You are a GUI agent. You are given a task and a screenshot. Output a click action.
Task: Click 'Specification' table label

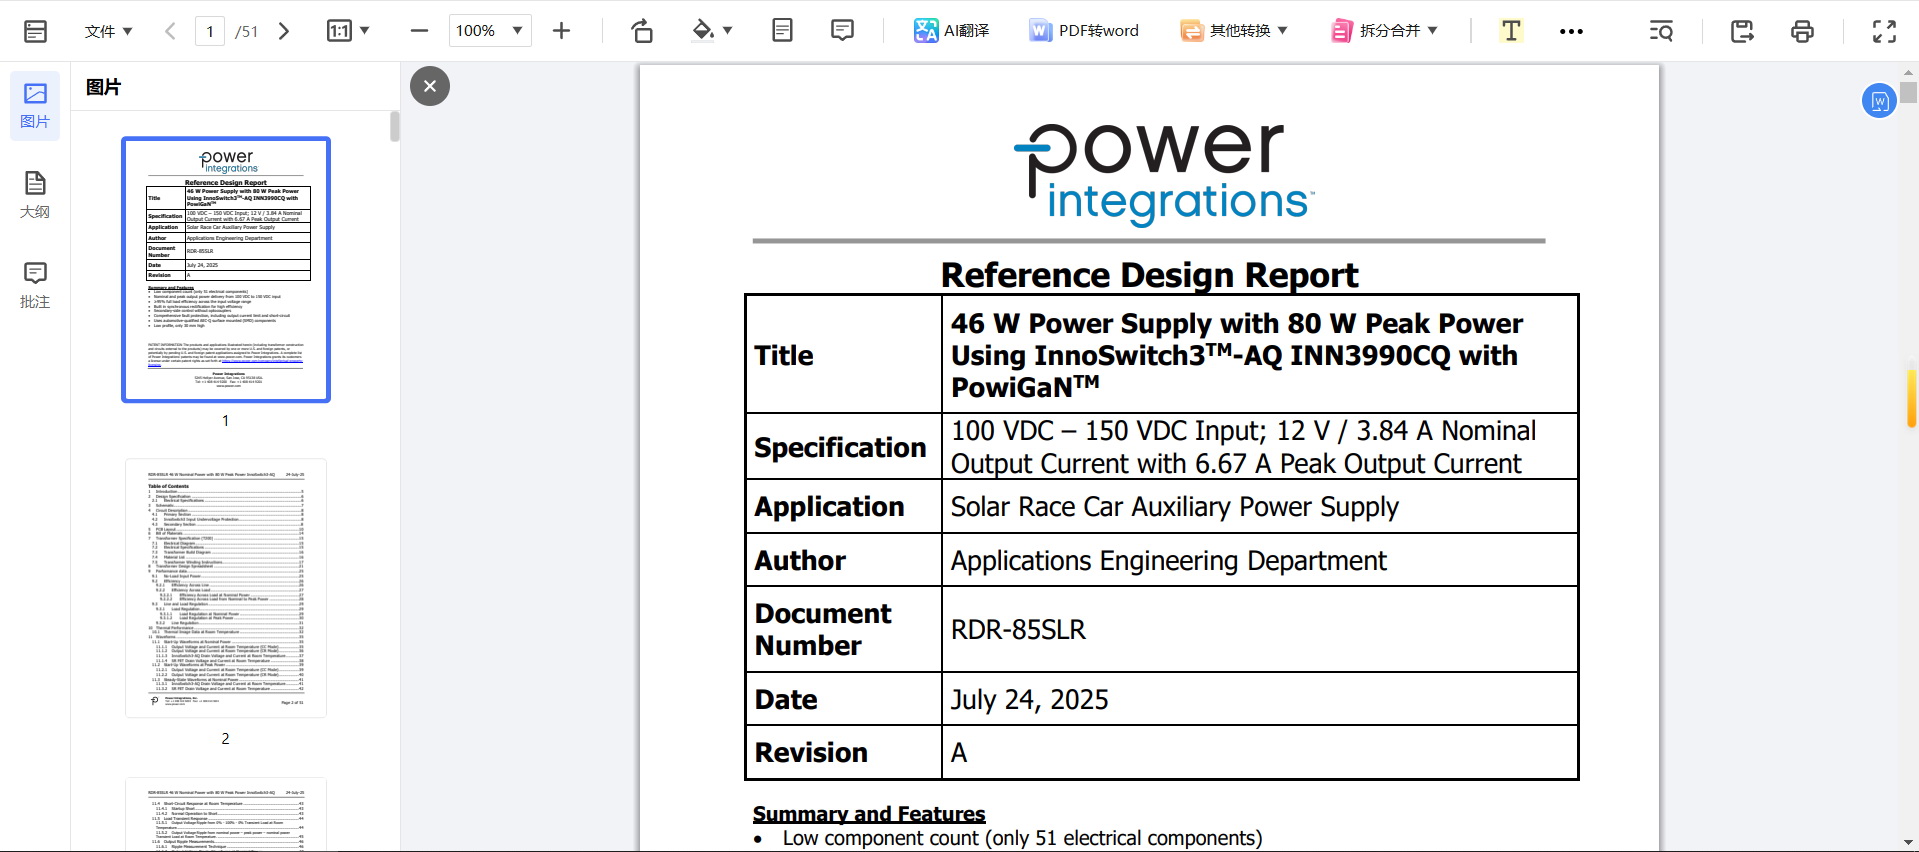840,447
